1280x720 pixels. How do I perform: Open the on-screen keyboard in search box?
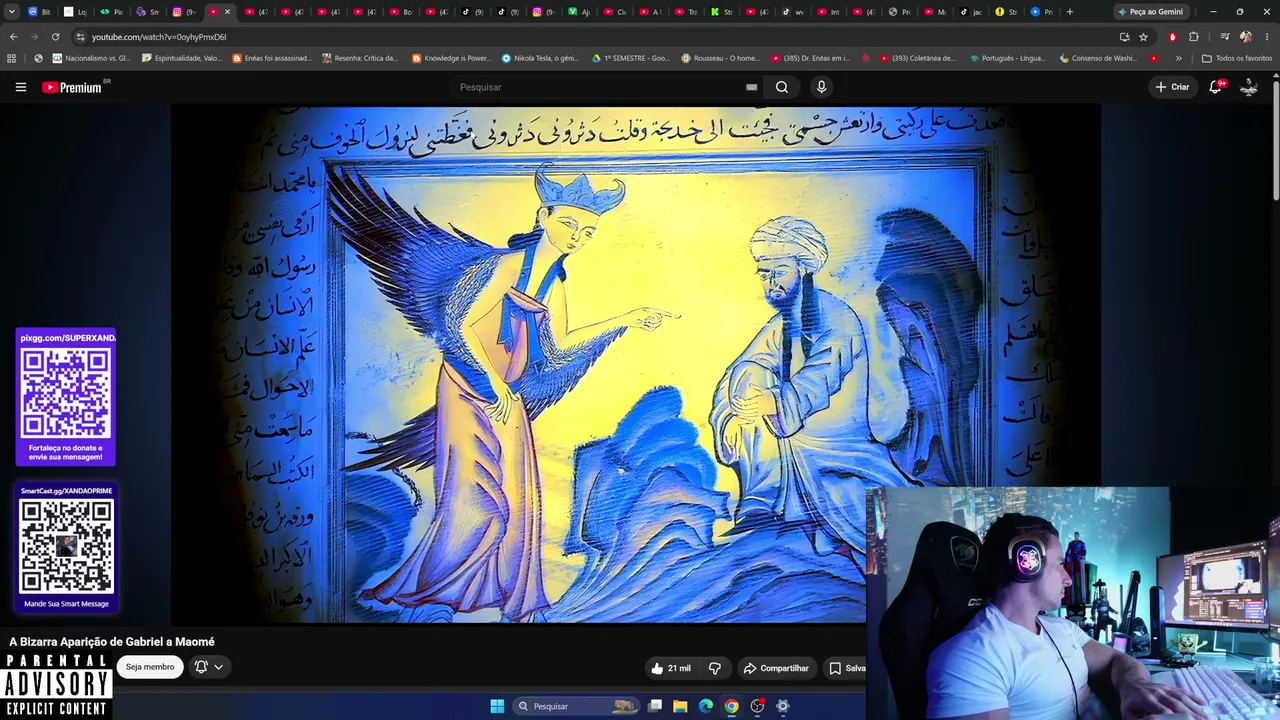[x=751, y=87]
